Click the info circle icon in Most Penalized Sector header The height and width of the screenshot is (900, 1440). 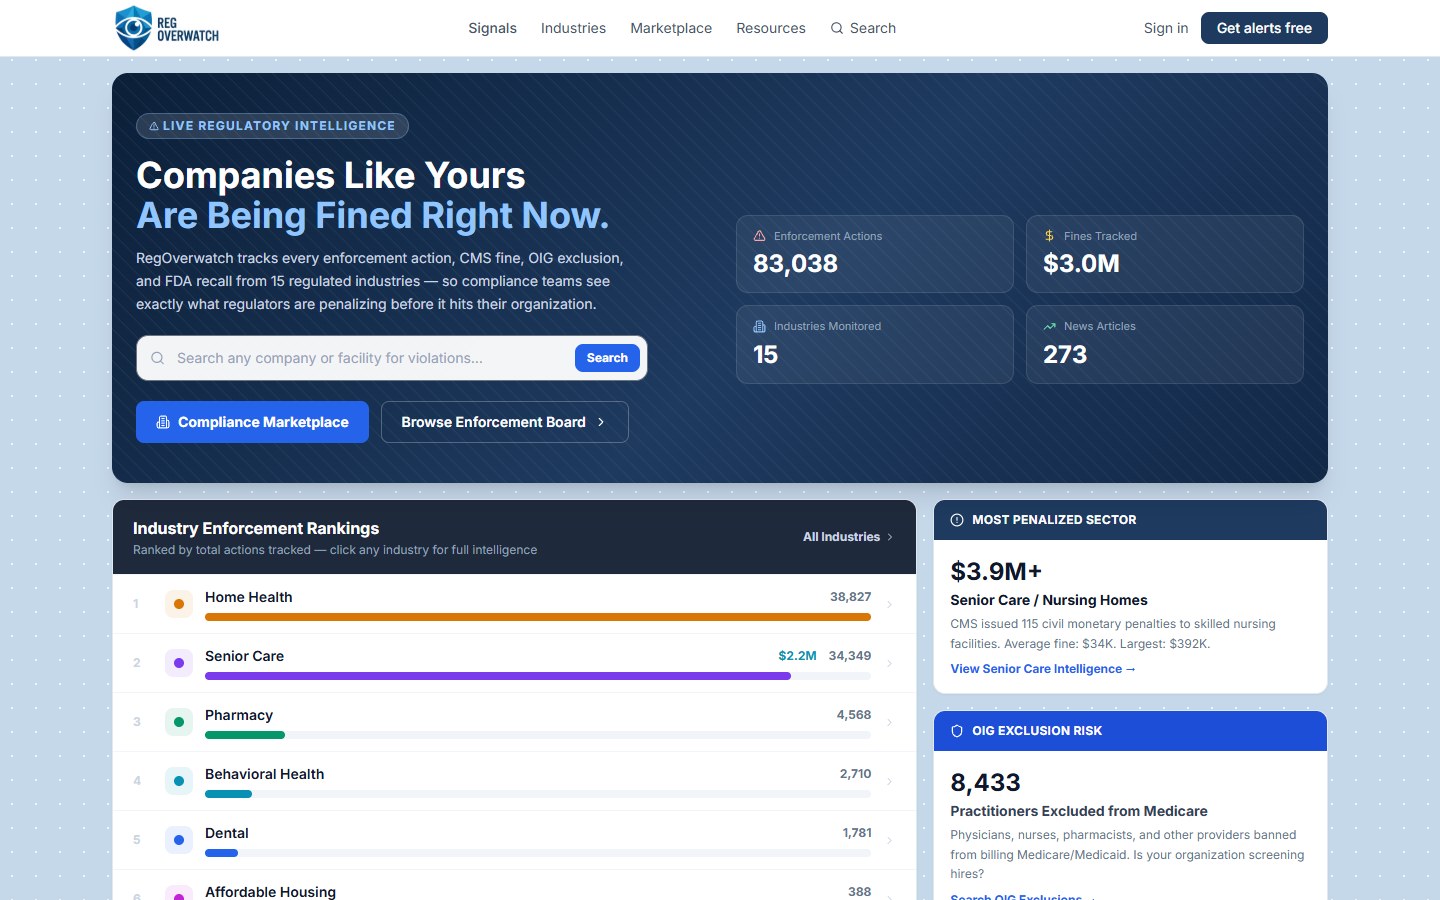[957, 520]
